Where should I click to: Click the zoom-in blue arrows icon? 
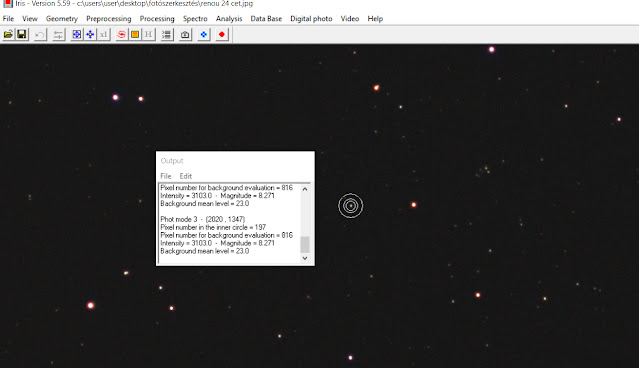pyautogui.click(x=77, y=35)
